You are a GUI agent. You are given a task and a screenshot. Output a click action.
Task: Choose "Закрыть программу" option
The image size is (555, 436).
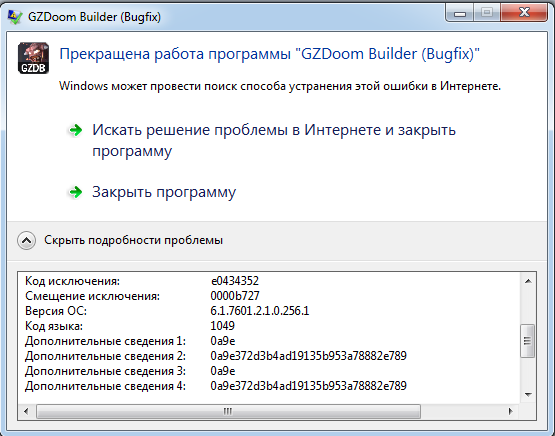click(164, 192)
